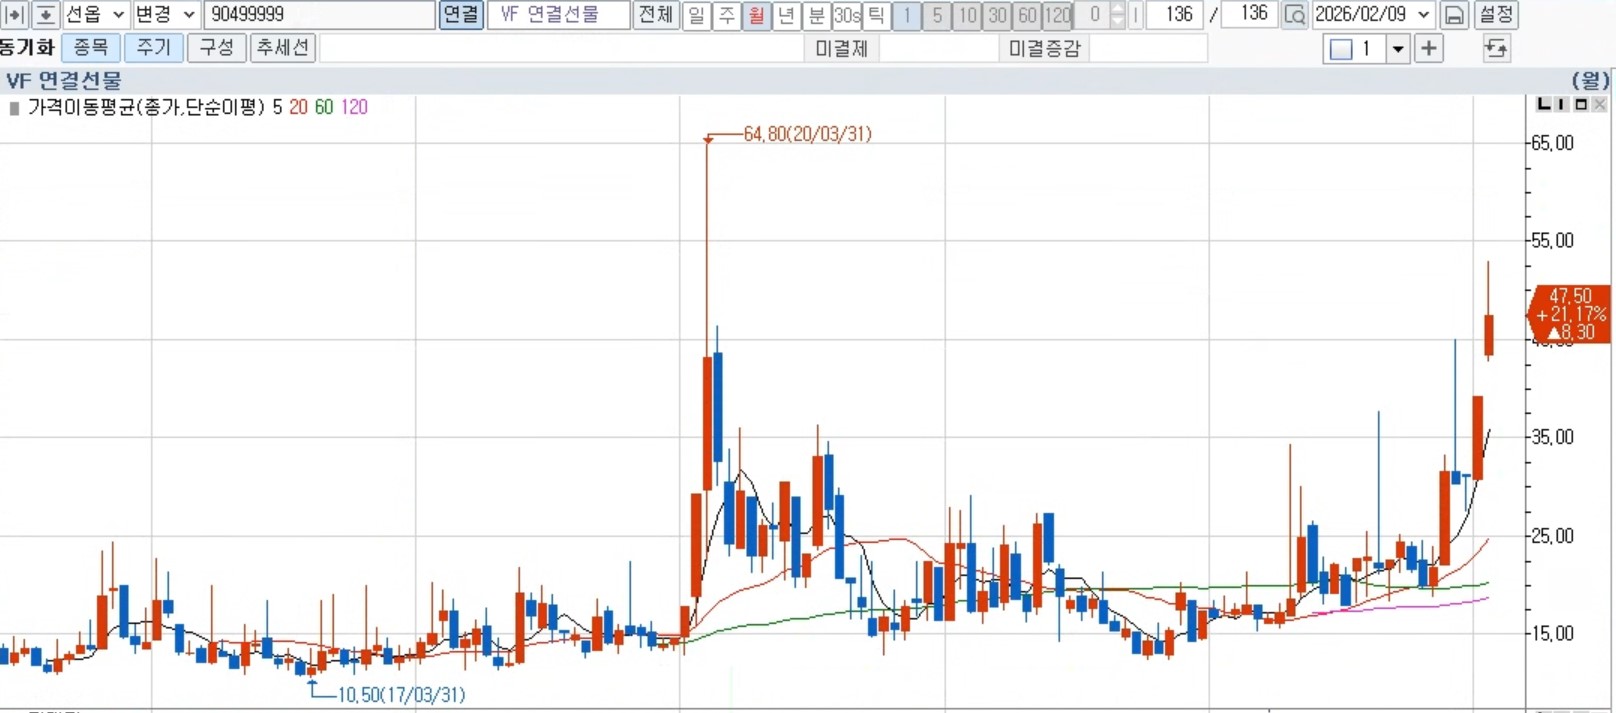Click the jump-to-end arrow icon in the top toolbar
This screenshot has height=713, width=1616.
tap(14, 15)
